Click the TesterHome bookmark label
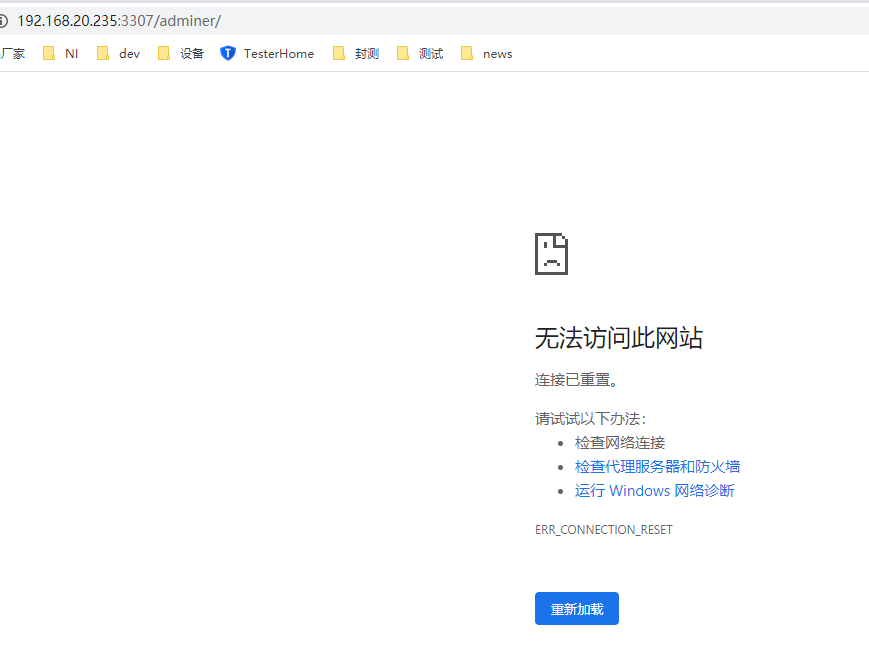The width and height of the screenshot is (869, 647). tap(278, 54)
